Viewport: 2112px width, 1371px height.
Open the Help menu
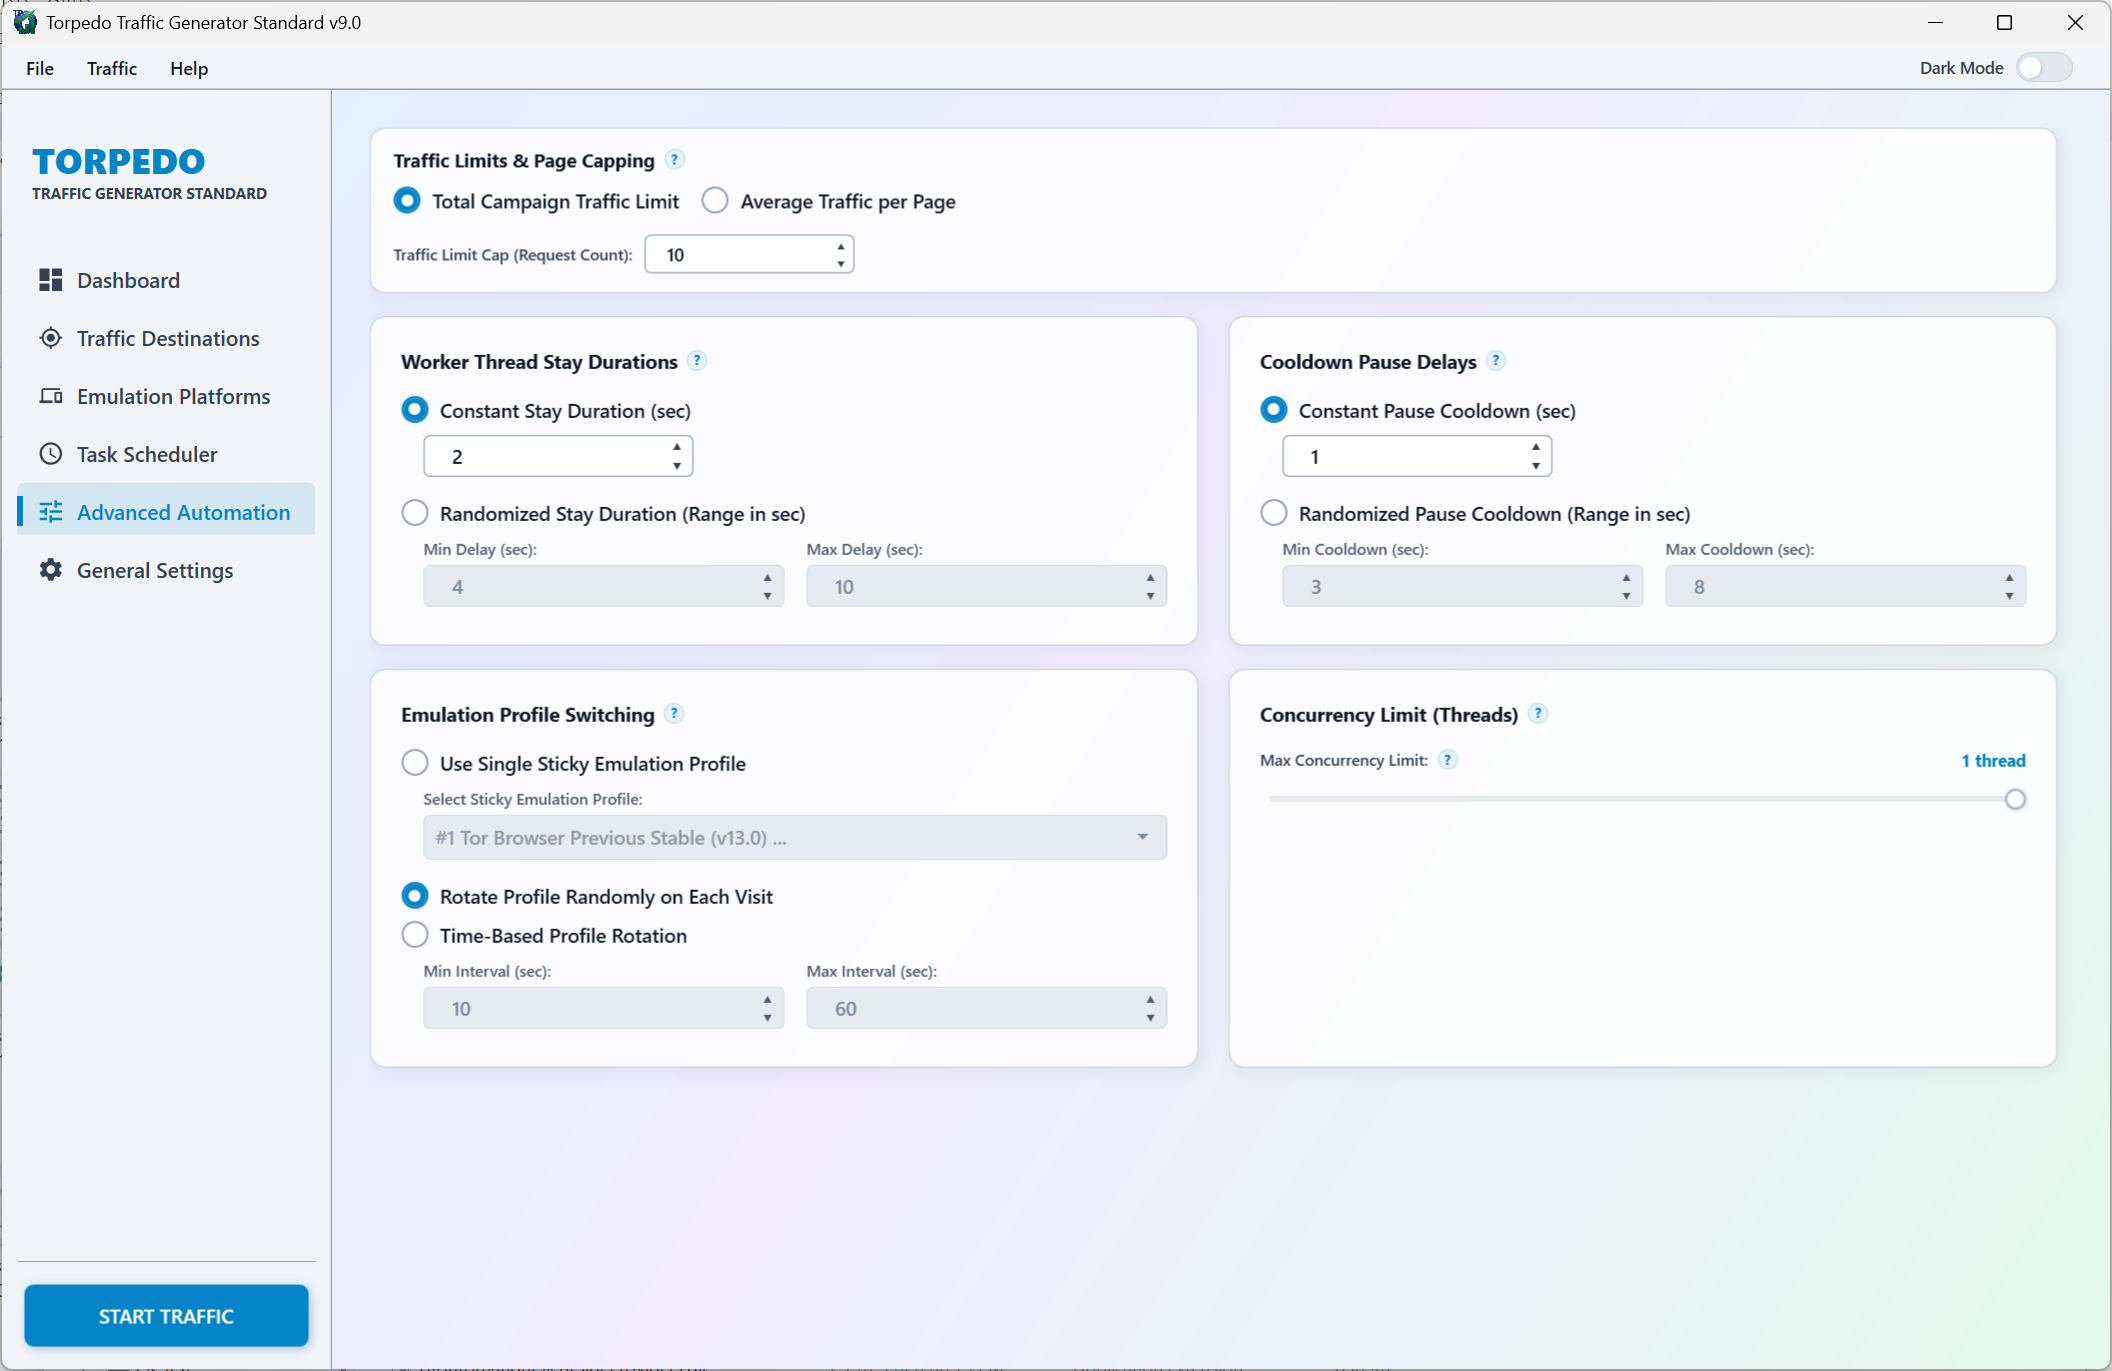point(189,68)
